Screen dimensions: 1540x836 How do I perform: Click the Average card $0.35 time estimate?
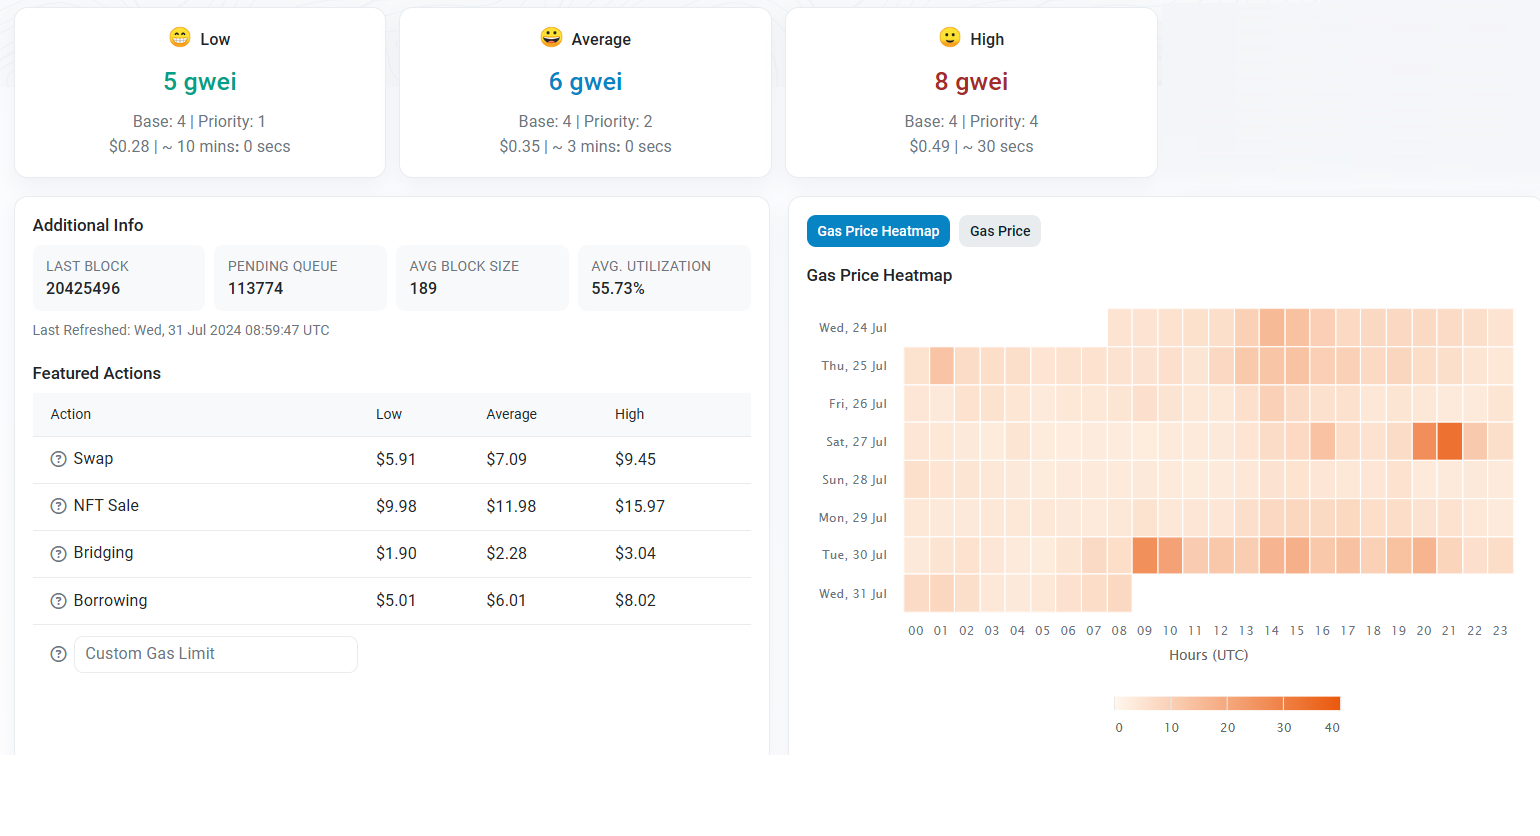(x=585, y=146)
